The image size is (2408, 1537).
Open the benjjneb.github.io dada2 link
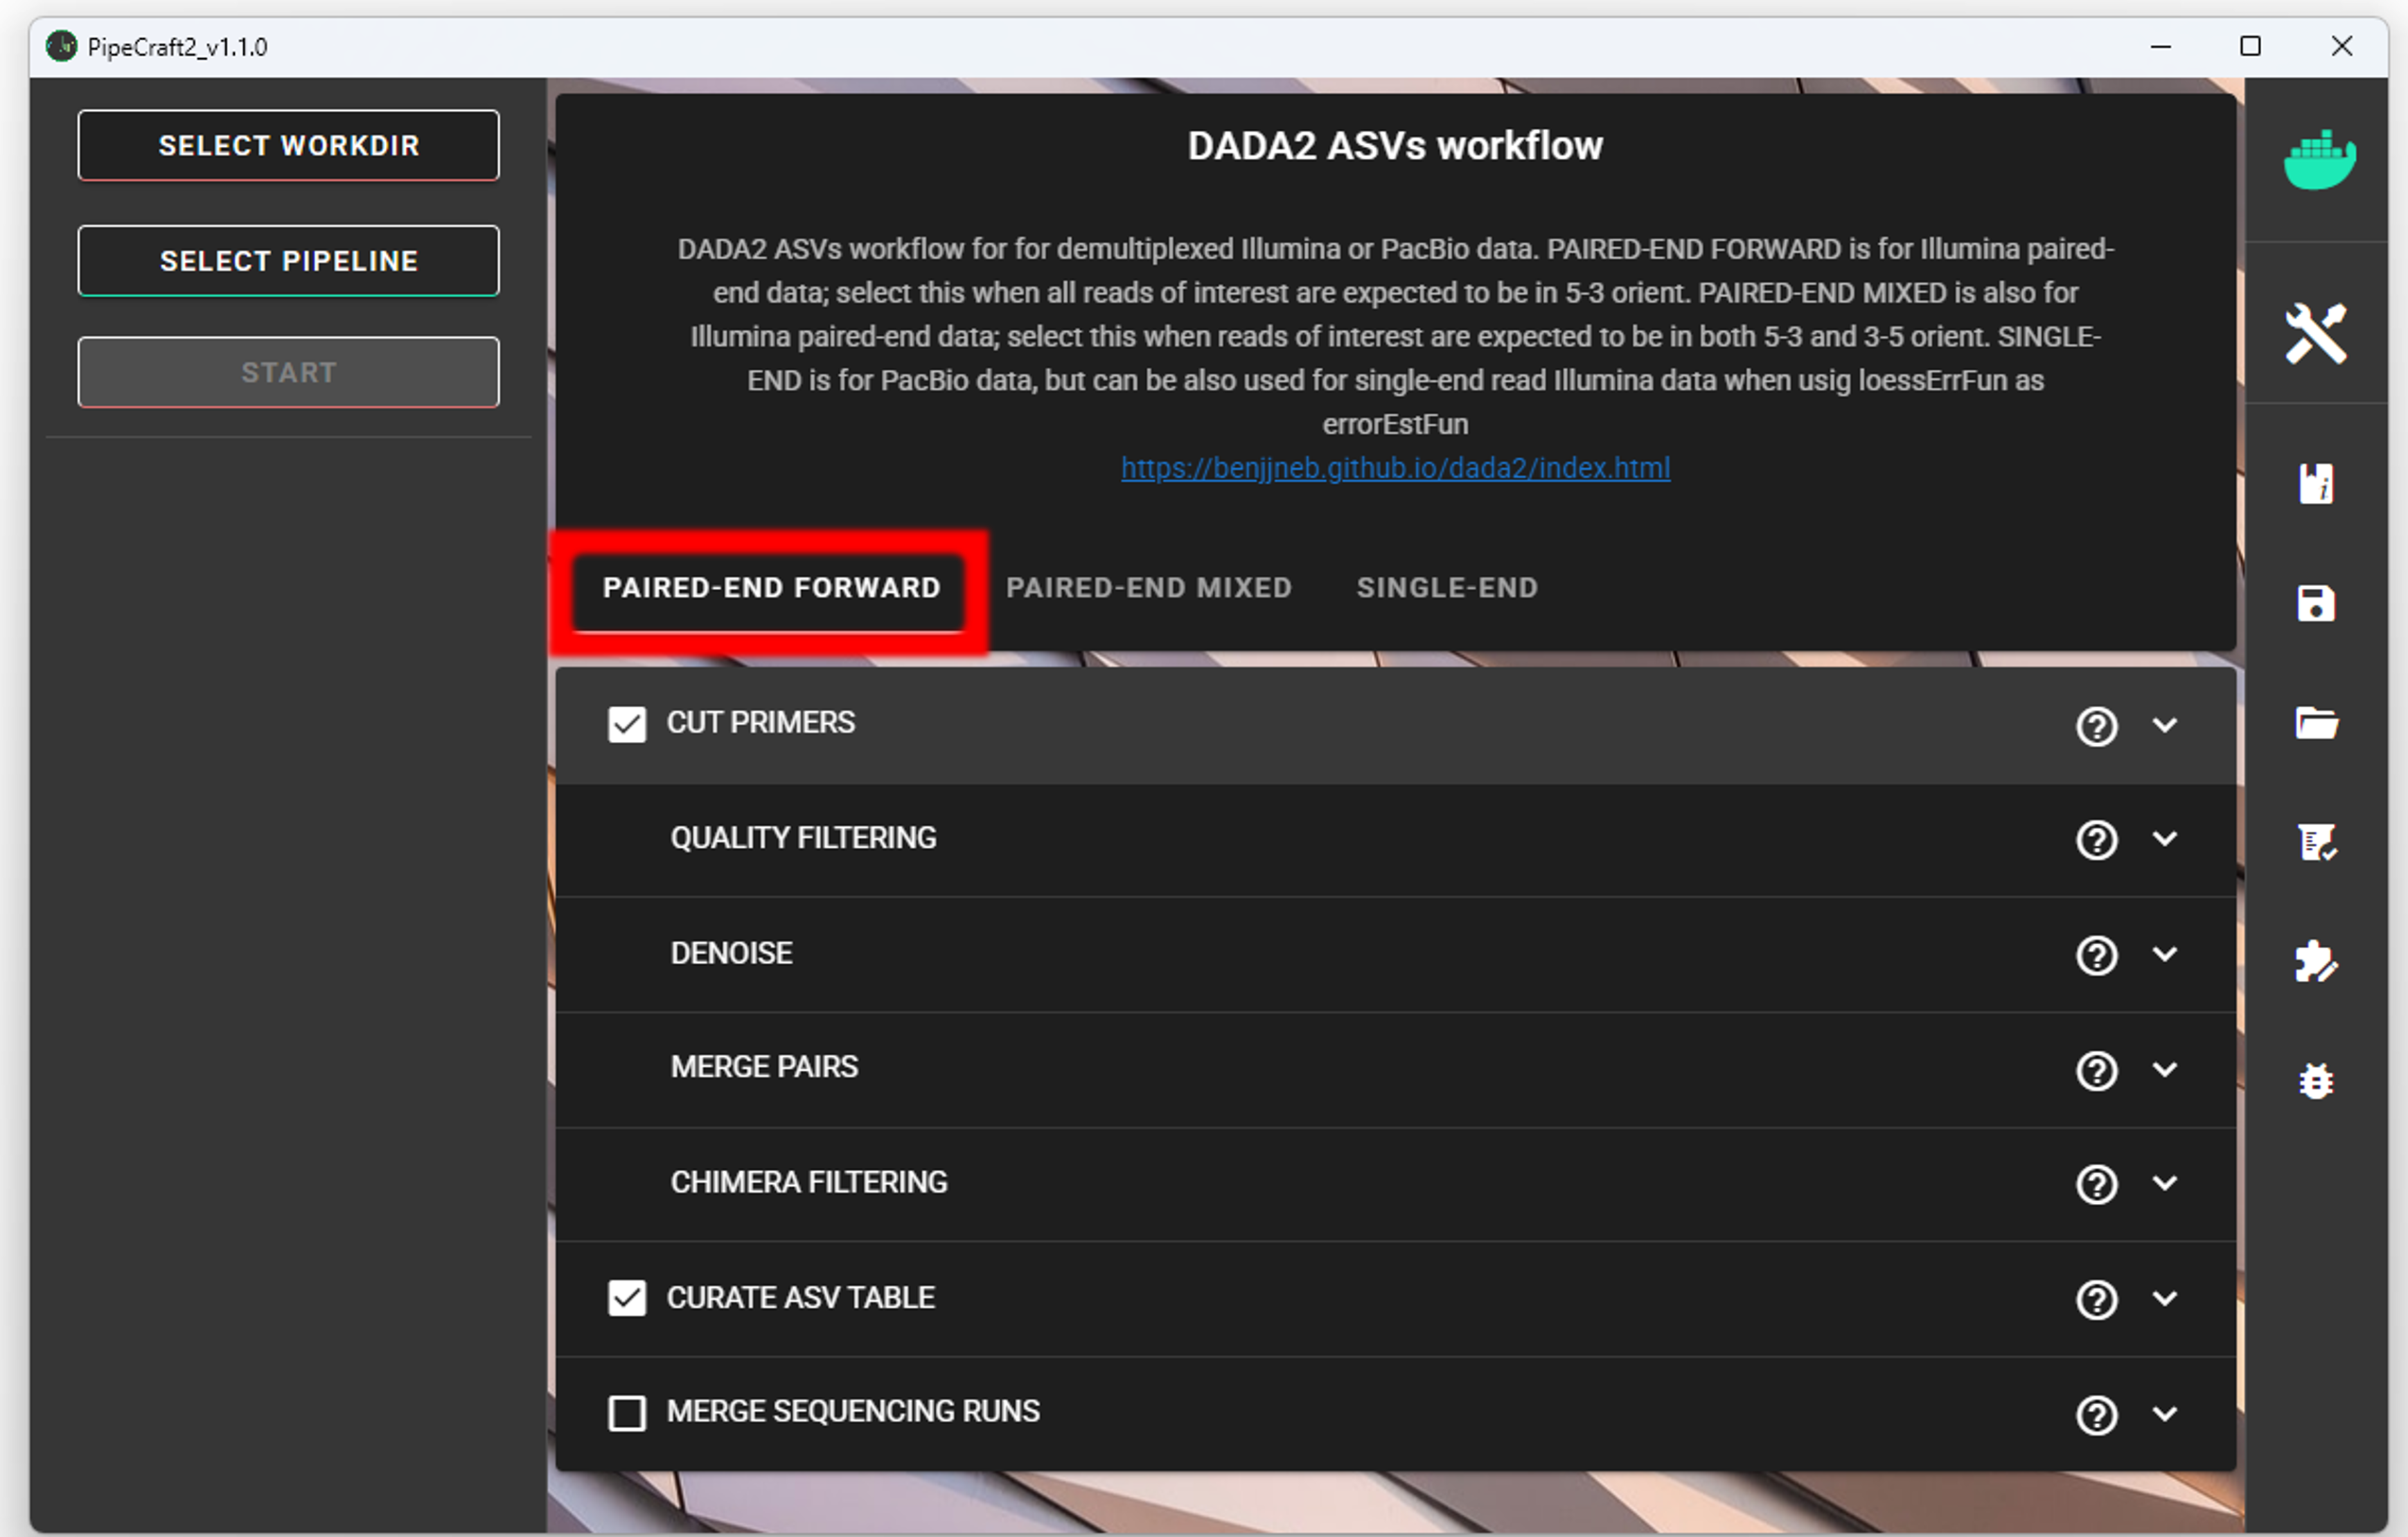[x=1395, y=468]
